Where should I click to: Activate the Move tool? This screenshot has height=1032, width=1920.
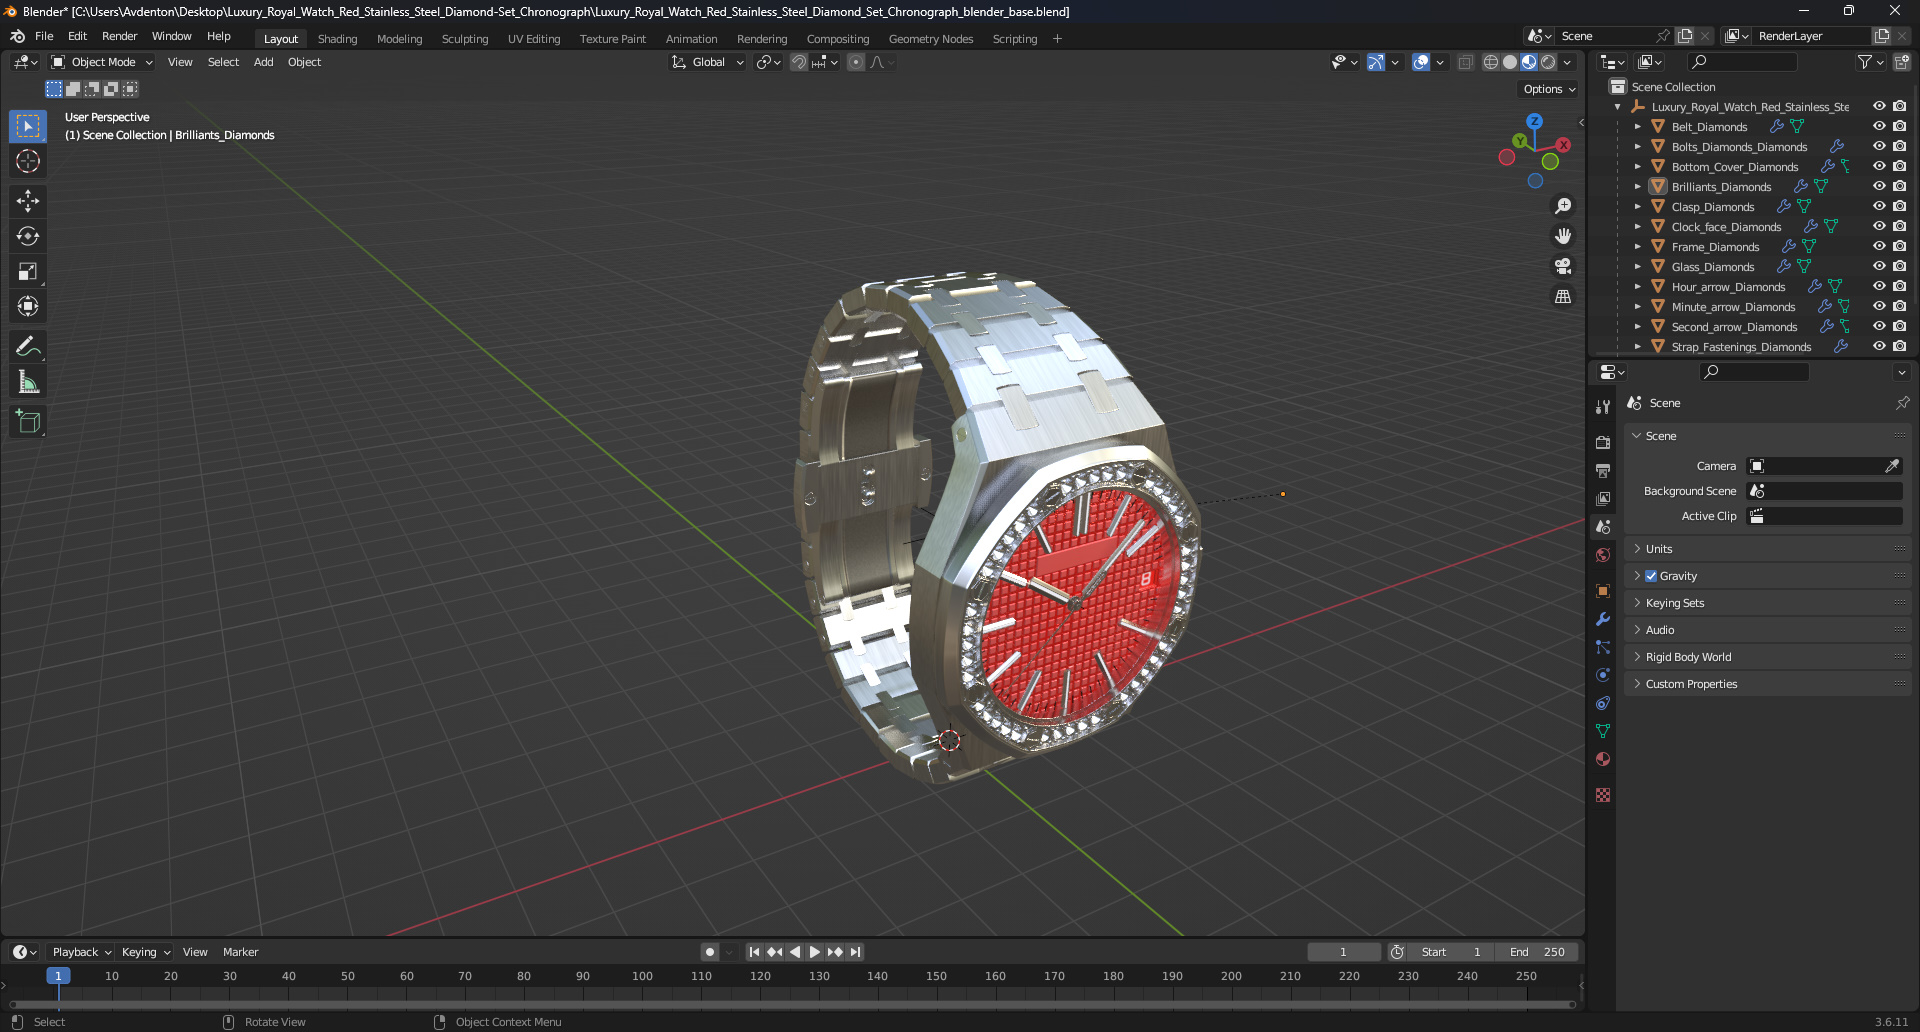point(28,201)
